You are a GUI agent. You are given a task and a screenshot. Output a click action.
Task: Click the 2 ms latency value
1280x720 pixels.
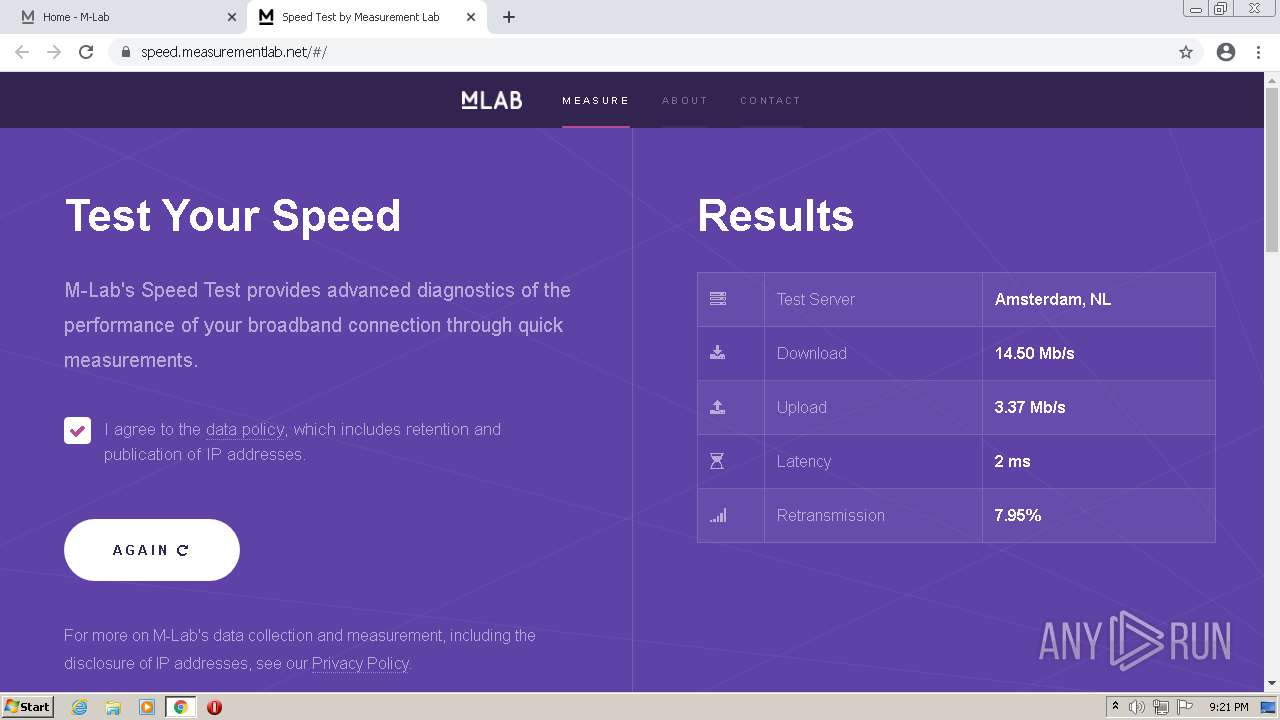pos(1012,461)
